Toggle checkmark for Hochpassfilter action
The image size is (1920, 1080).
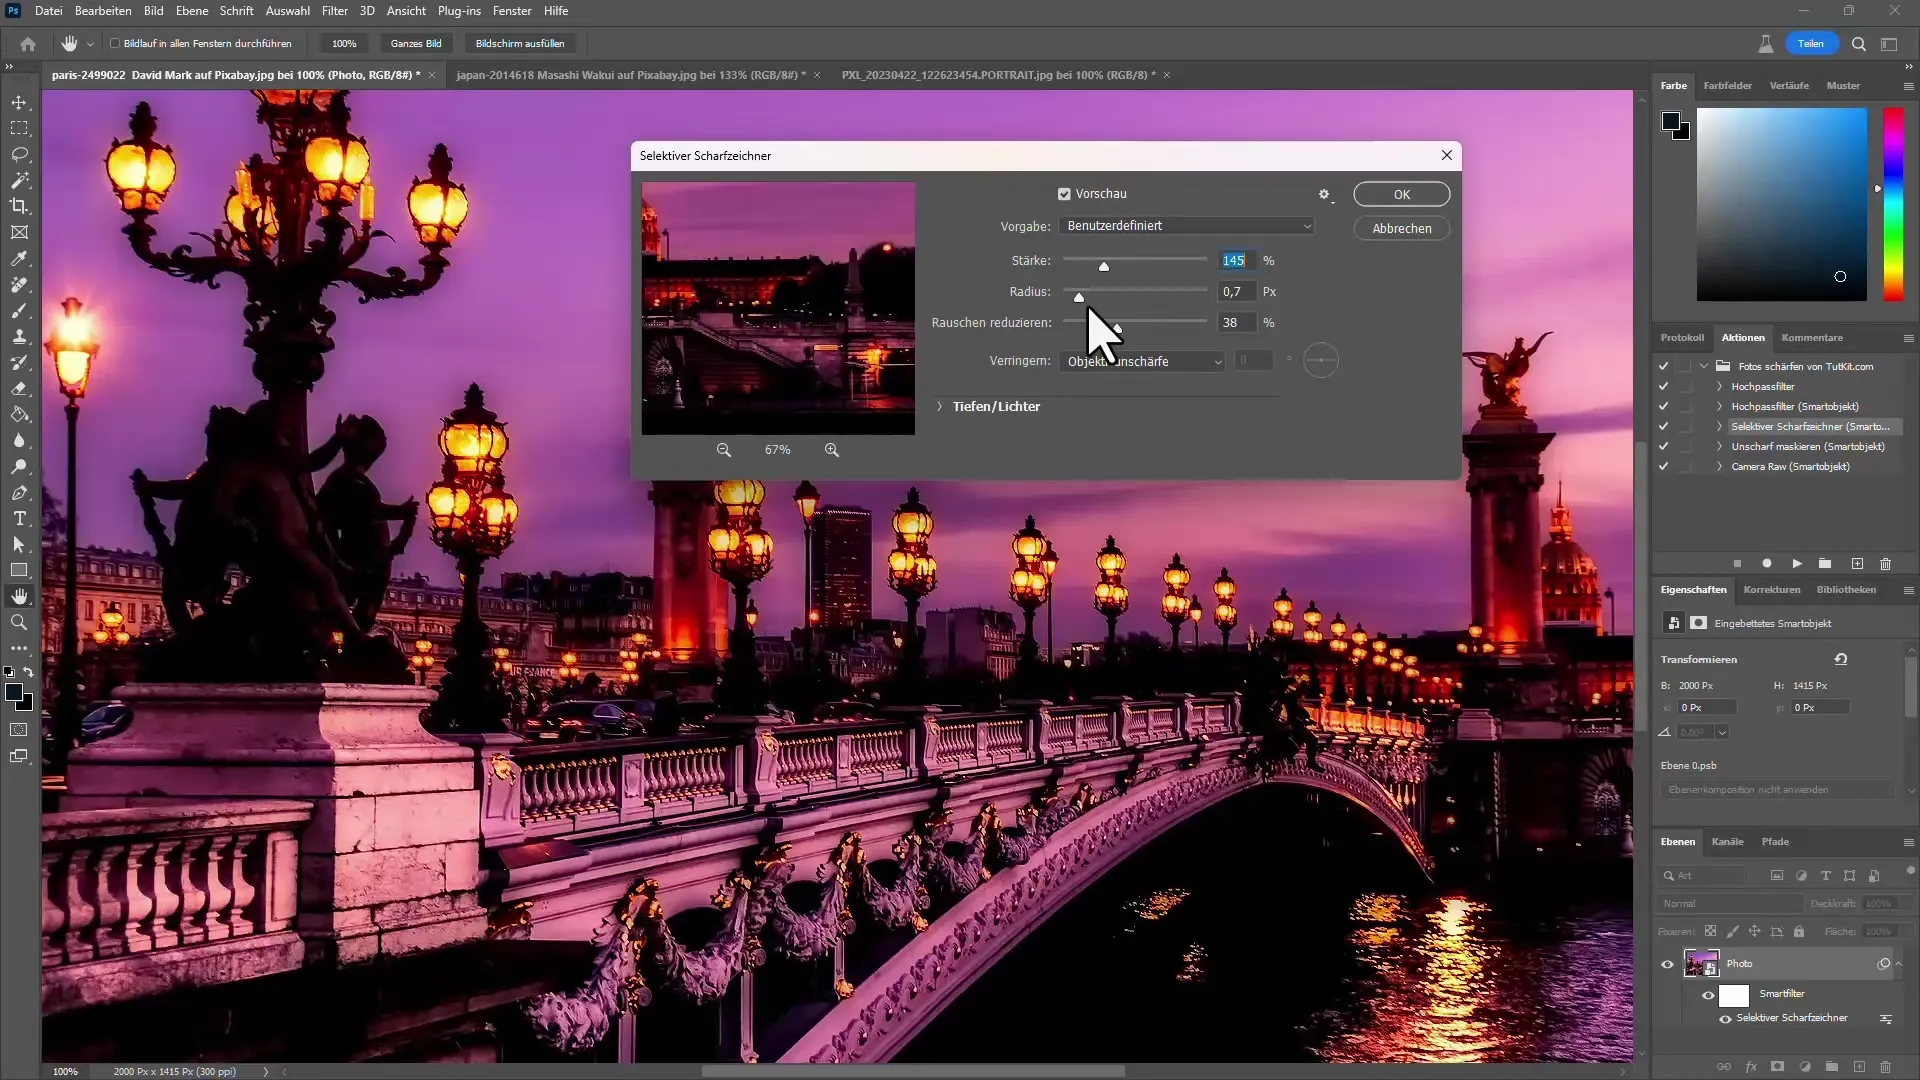pyautogui.click(x=1663, y=387)
